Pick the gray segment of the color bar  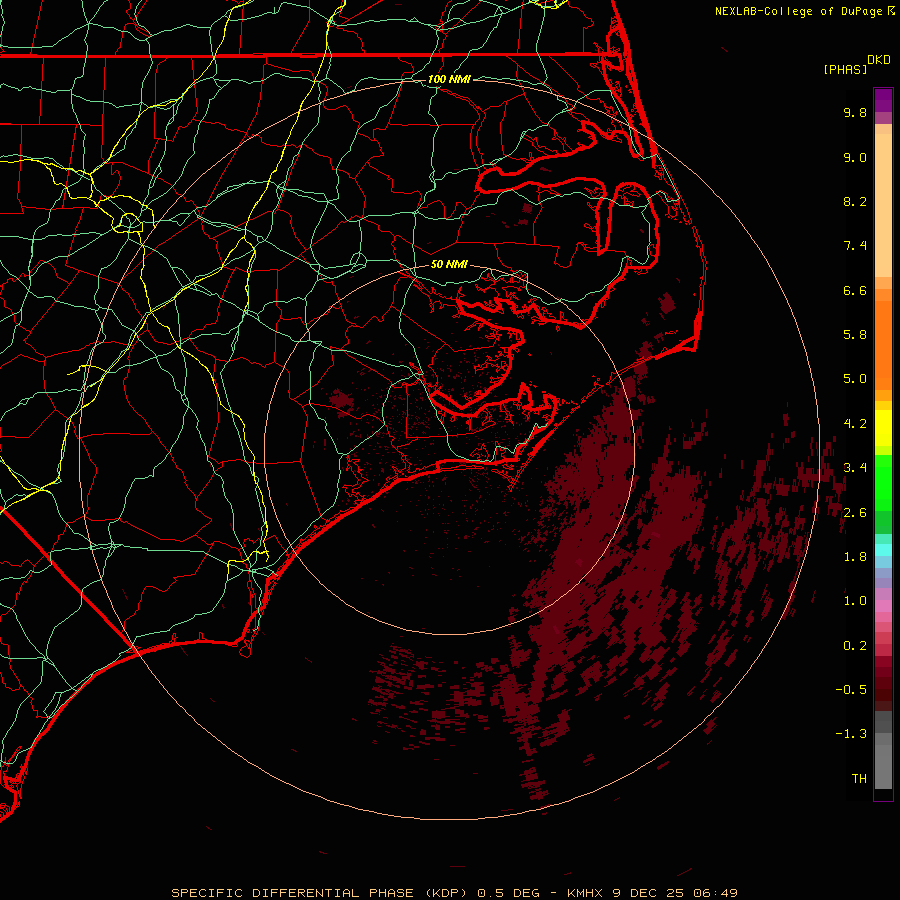[x=883, y=752]
